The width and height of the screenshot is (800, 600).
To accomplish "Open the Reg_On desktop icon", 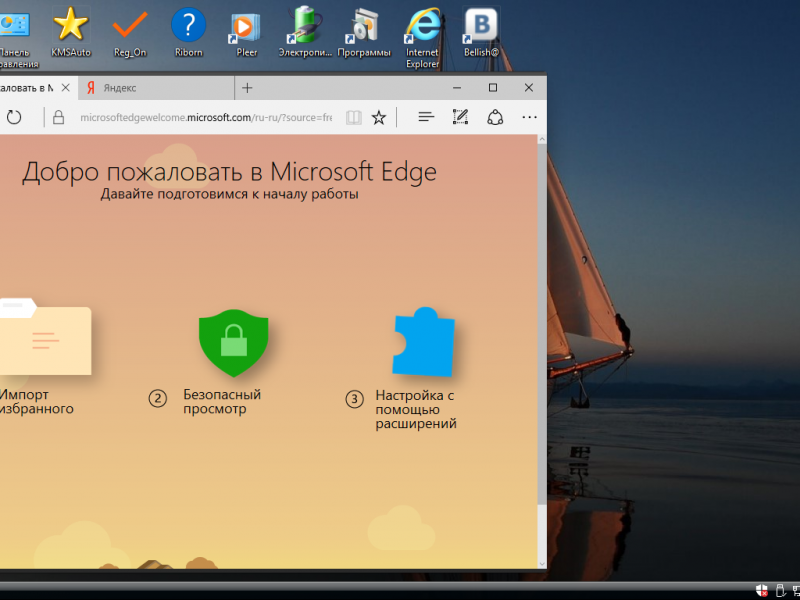I will pos(130,31).
